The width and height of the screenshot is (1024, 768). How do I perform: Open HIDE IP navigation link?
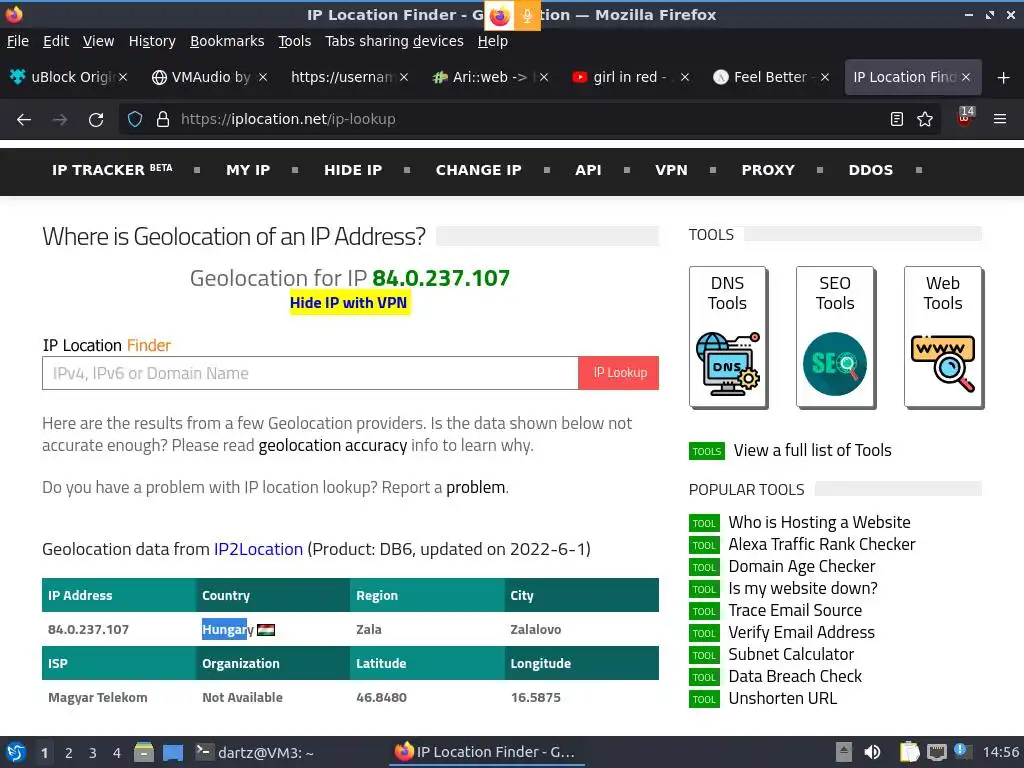point(353,170)
